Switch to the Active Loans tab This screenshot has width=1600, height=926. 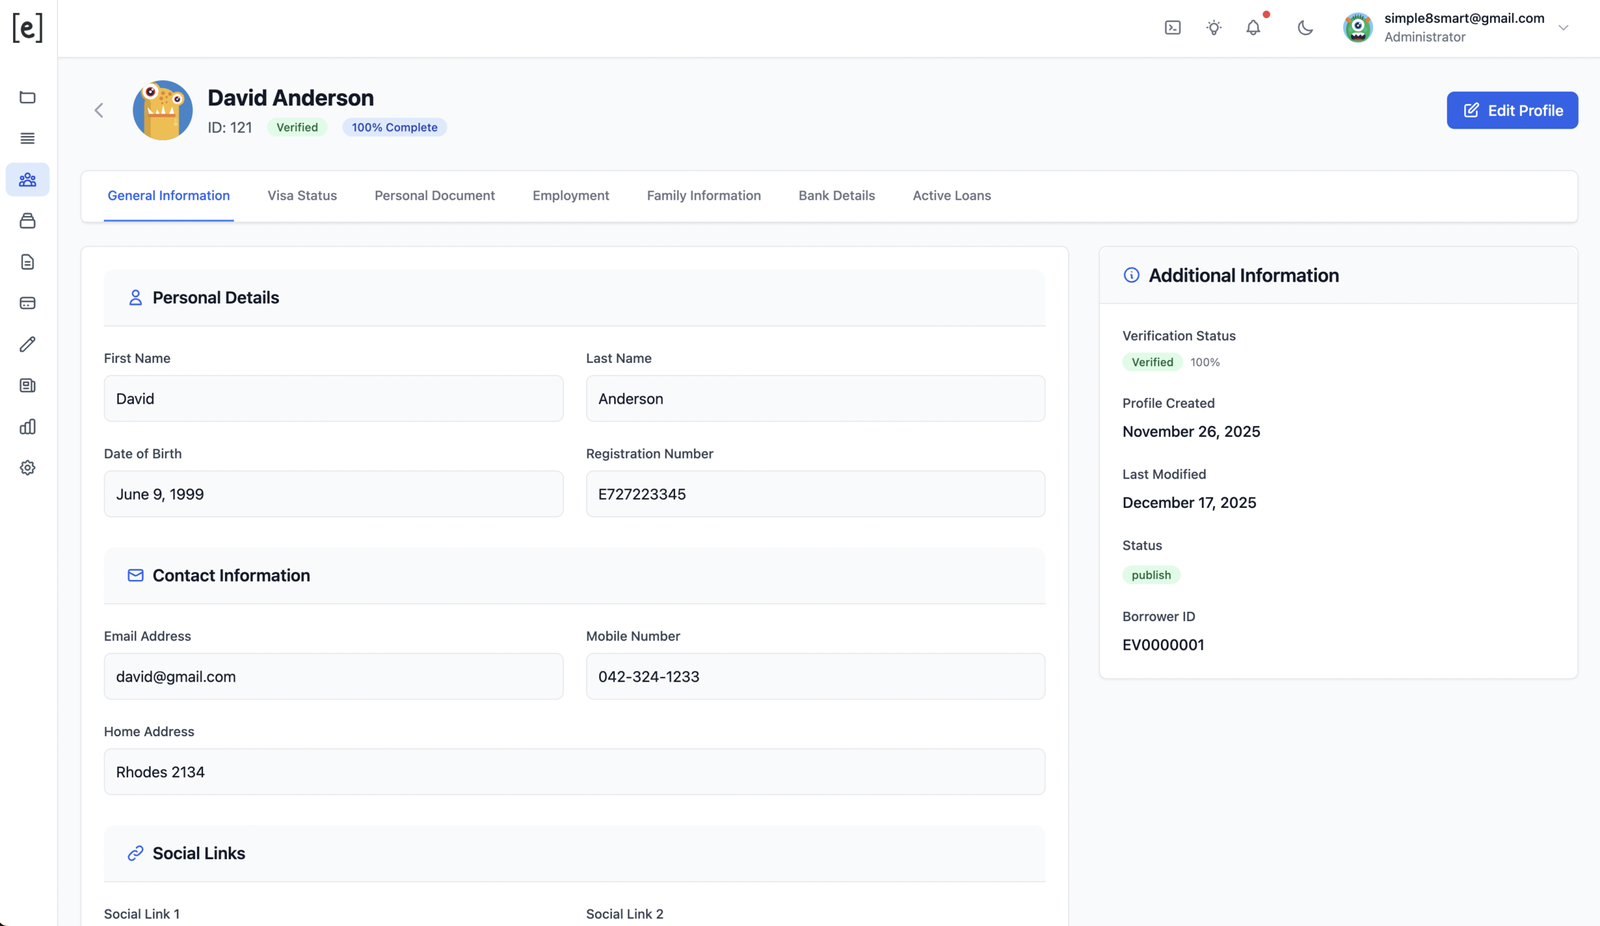click(x=951, y=196)
